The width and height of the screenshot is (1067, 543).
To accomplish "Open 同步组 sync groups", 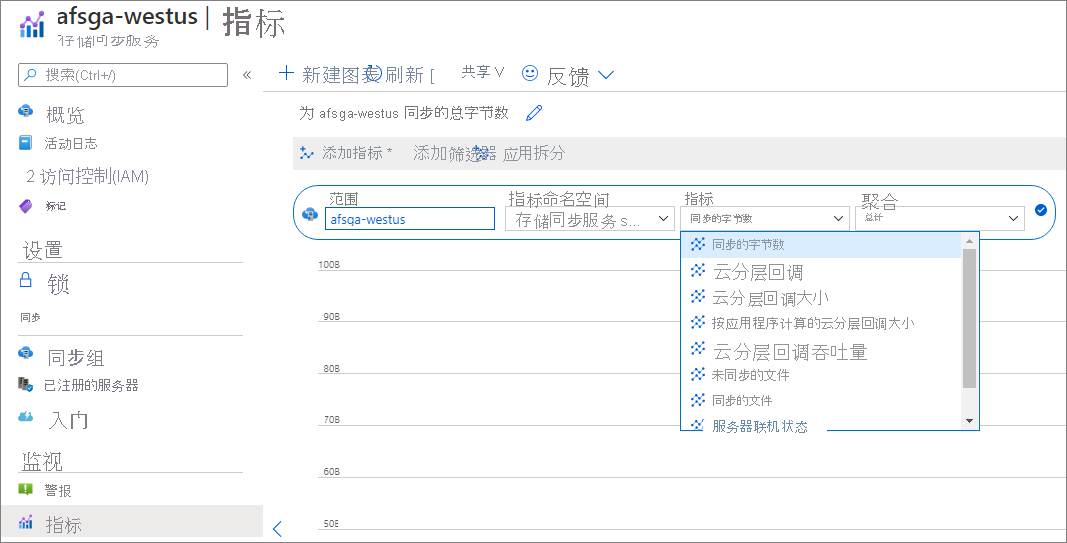I will [x=76, y=357].
